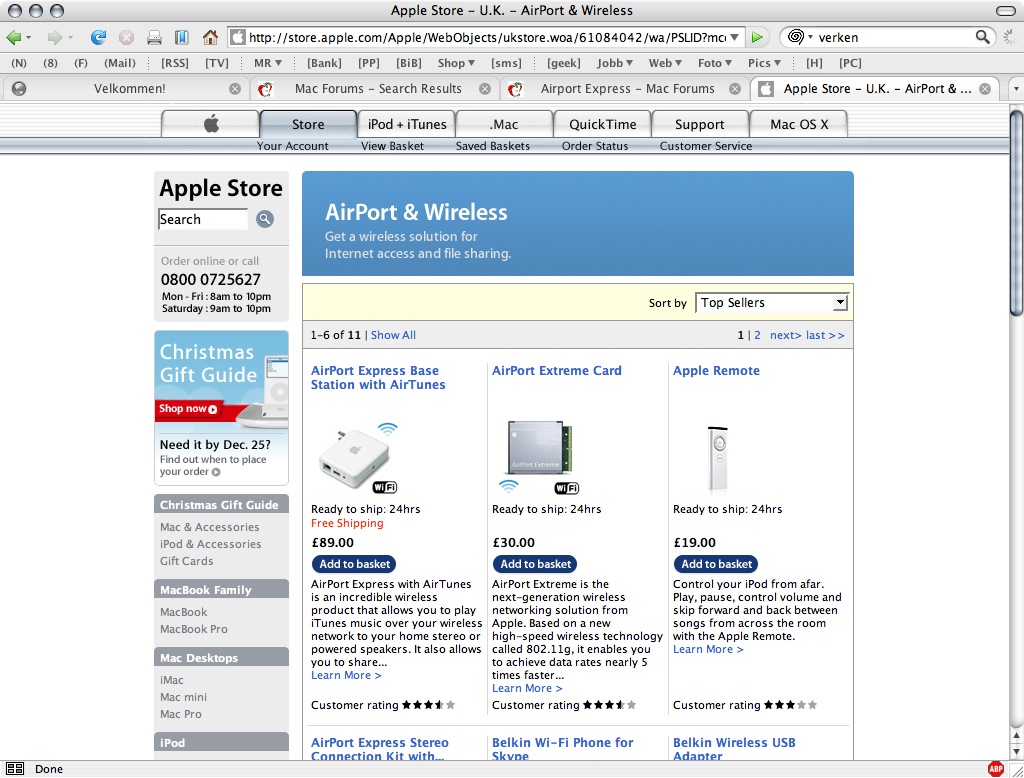This screenshot has width=1024, height=778.
Task: Click the magnifier in browser search field
Action: (x=982, y=37)
